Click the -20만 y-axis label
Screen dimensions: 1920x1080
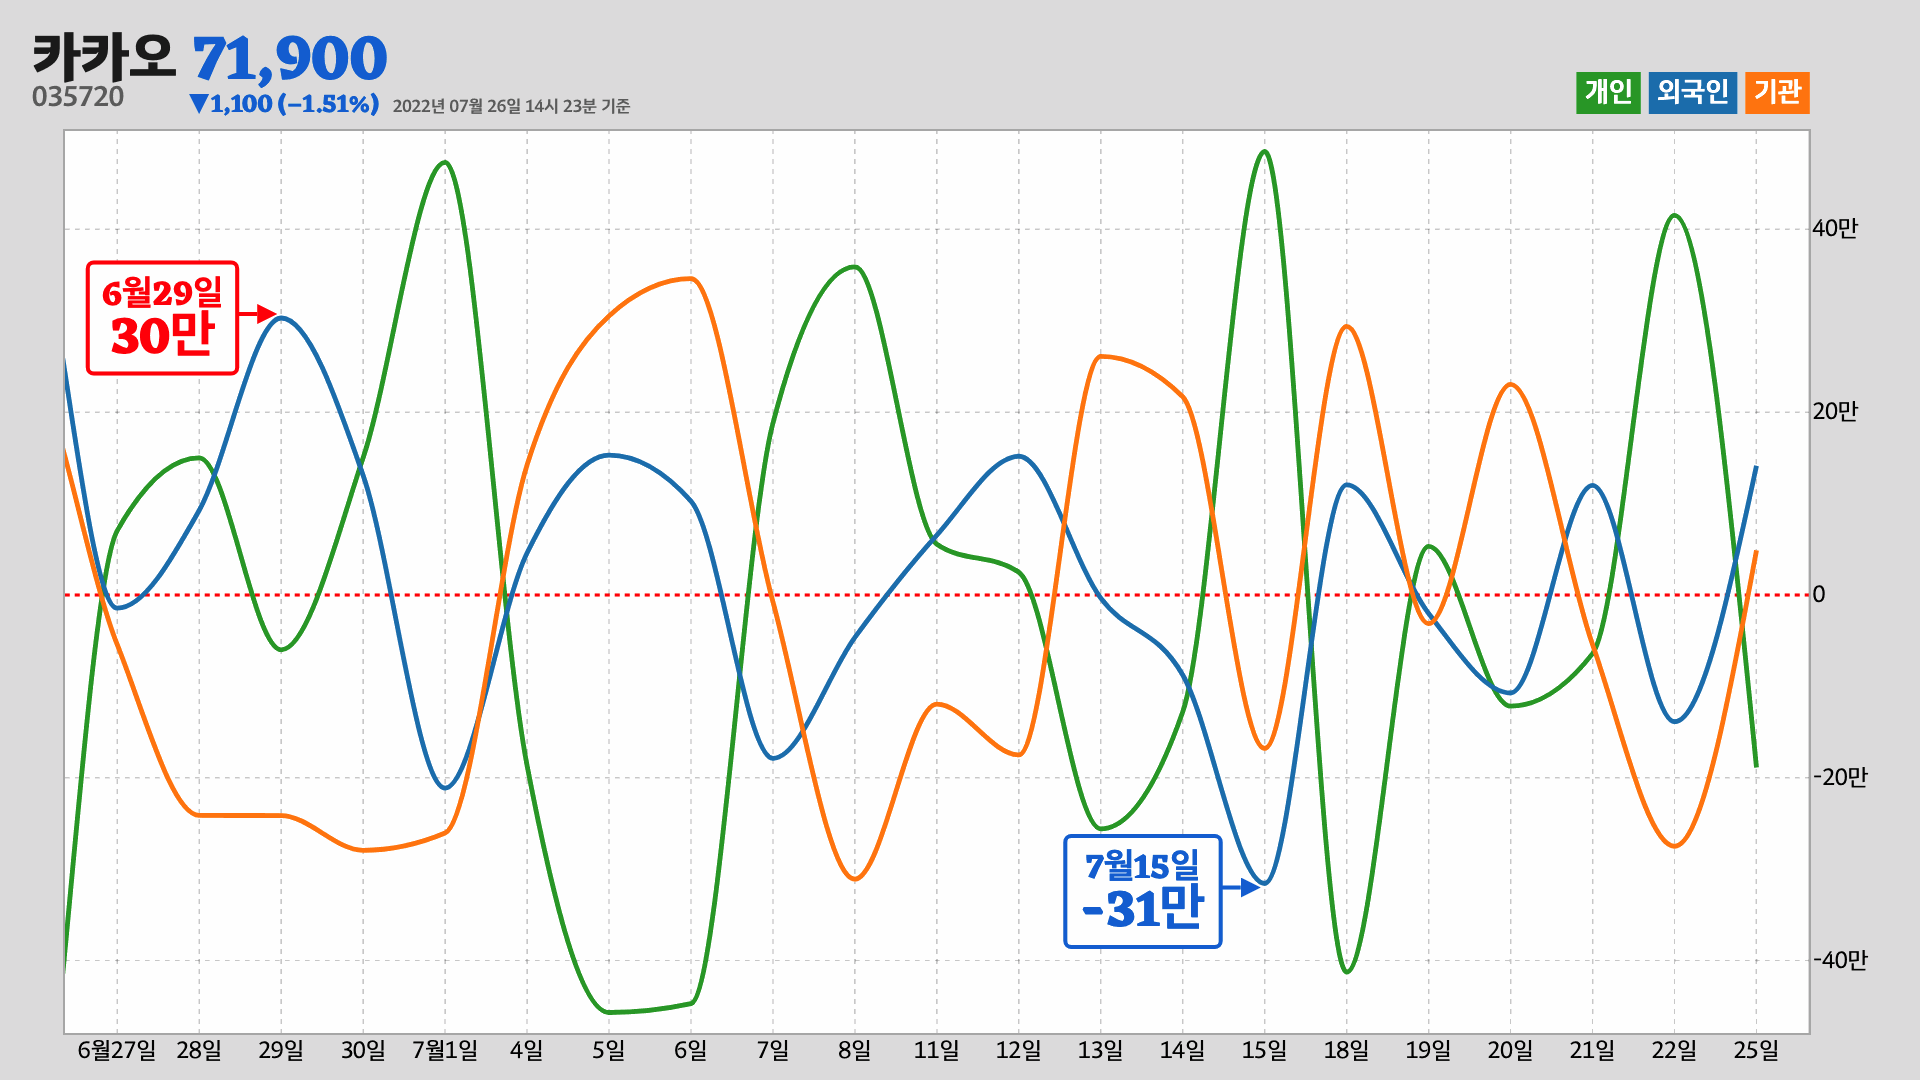coord(1840,778)
